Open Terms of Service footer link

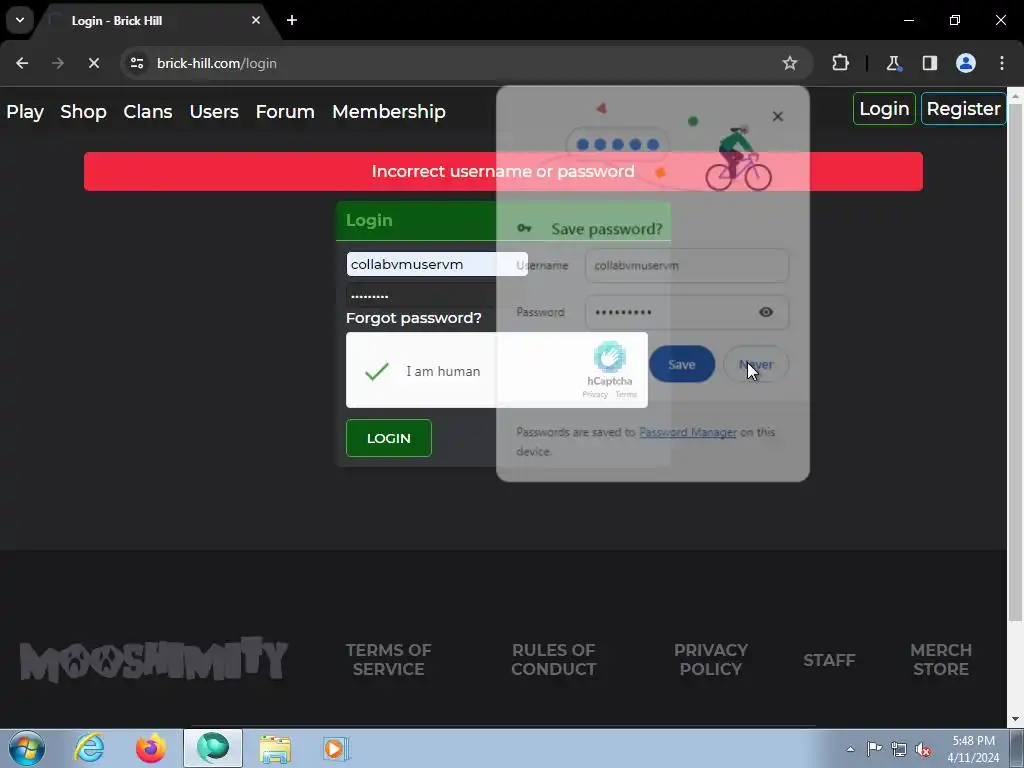click(x=389, y=660)
